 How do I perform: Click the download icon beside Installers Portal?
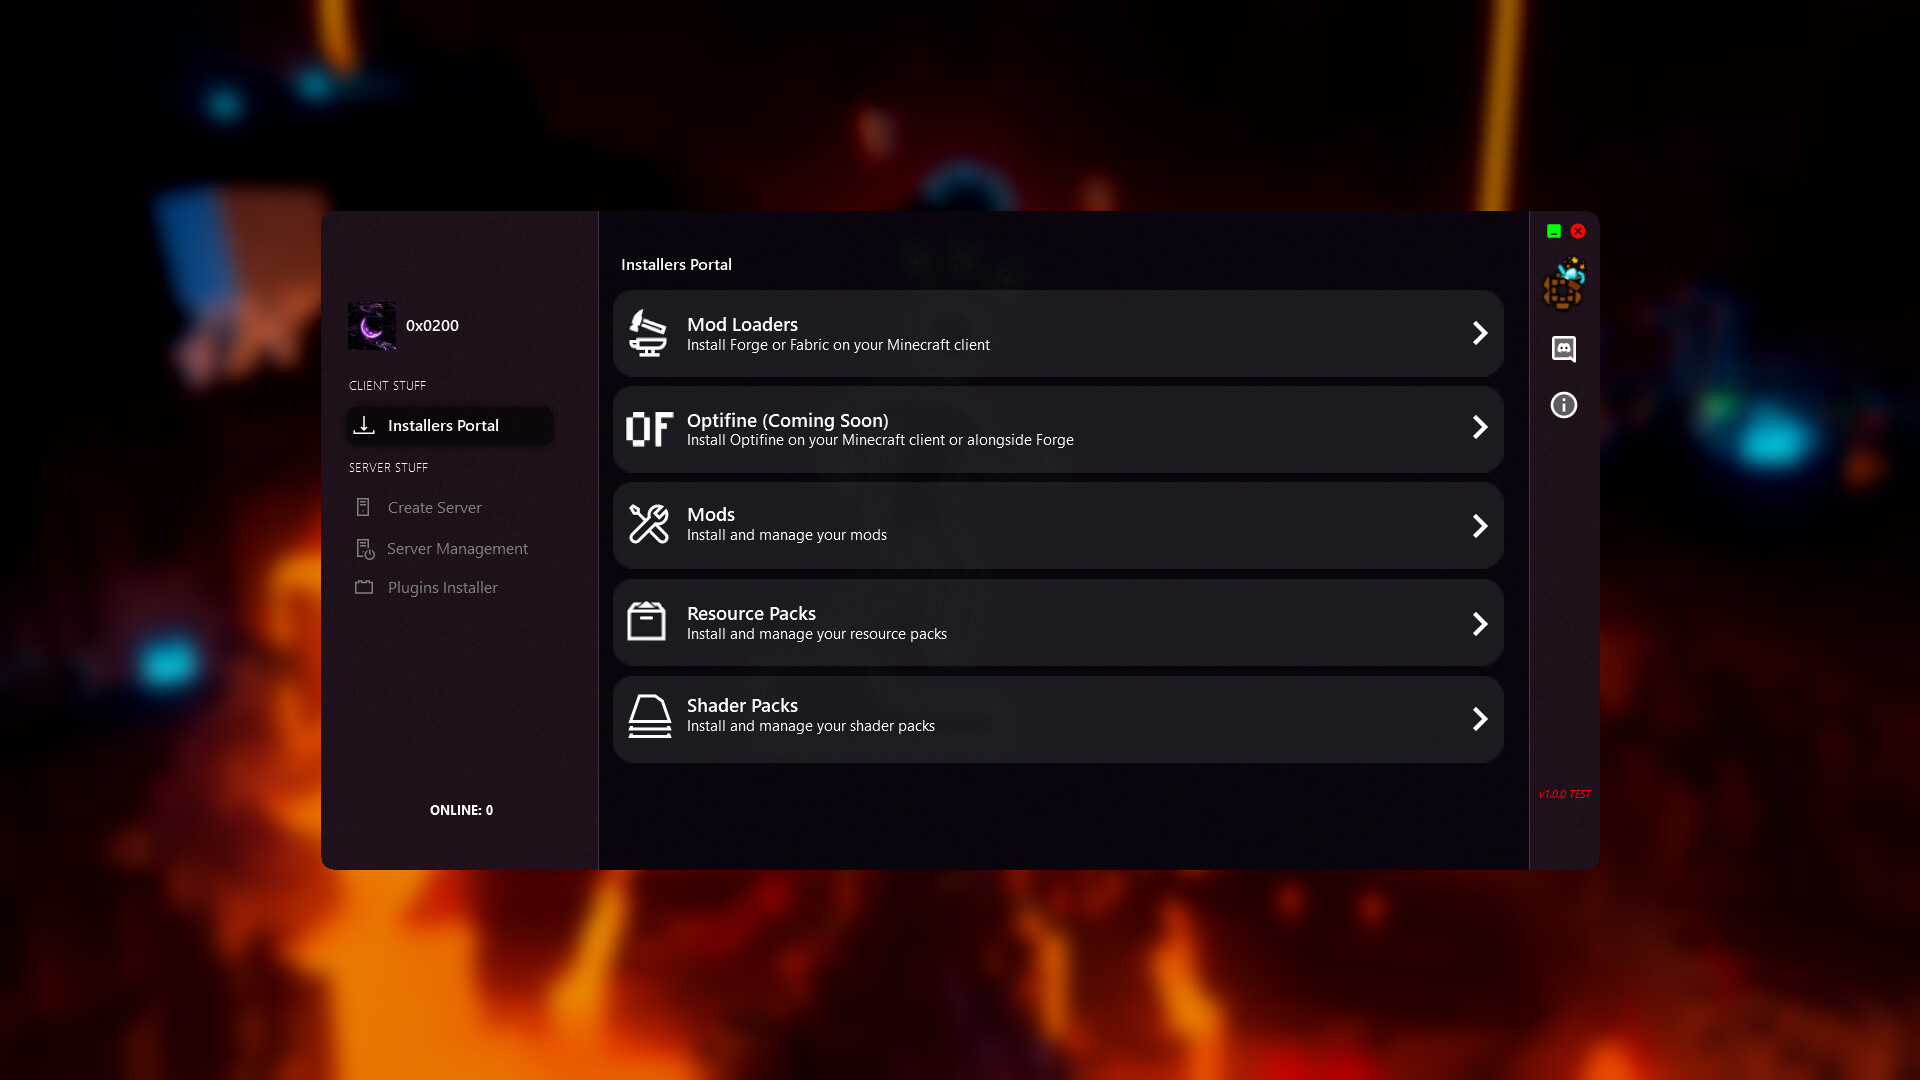tap(365, 425)
